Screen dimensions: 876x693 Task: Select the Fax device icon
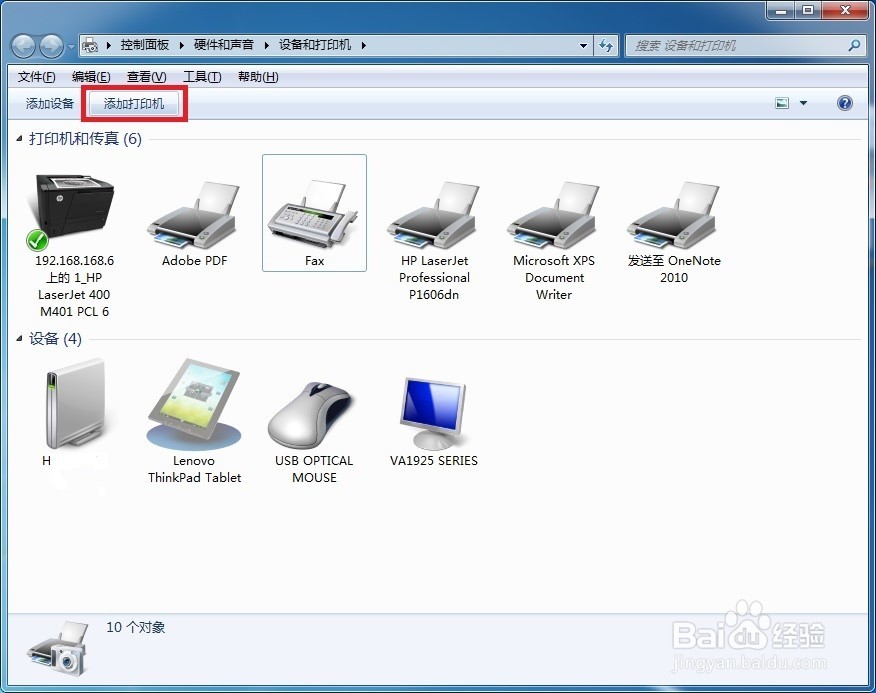point(313,214)
